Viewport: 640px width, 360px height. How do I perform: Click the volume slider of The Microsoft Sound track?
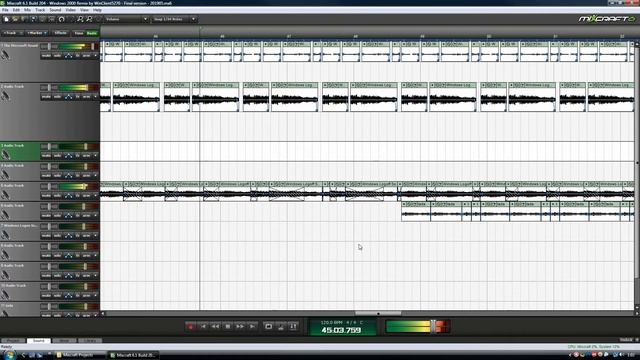(93, 47)
